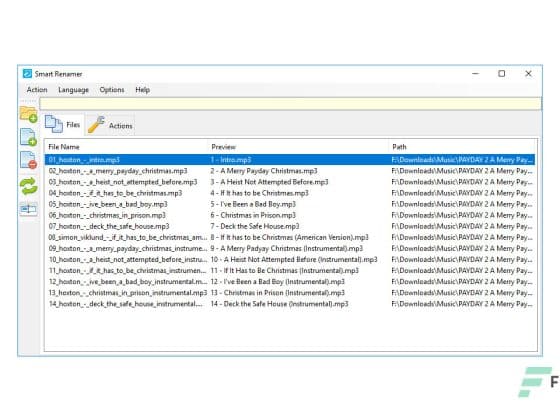Close the Smart Renamer window
Screen dimensions: 560x420
pos(528,74)
